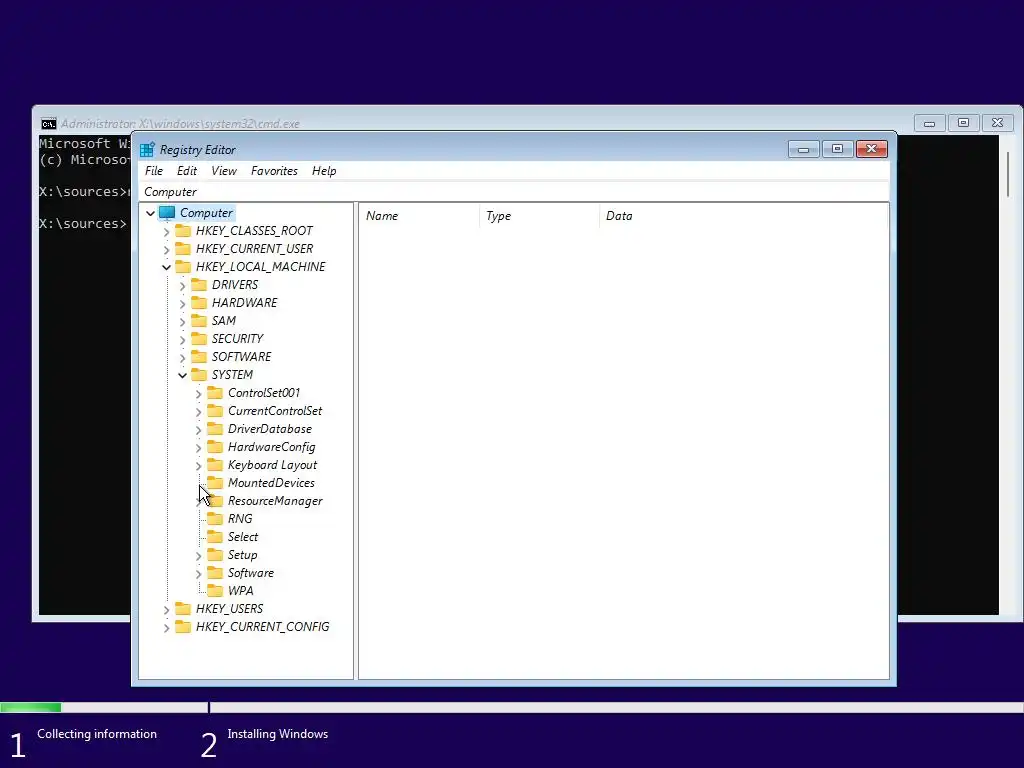Expand Keyboard Layout
The height and width of the screenshot is (768, 1024).
(199, 466)
